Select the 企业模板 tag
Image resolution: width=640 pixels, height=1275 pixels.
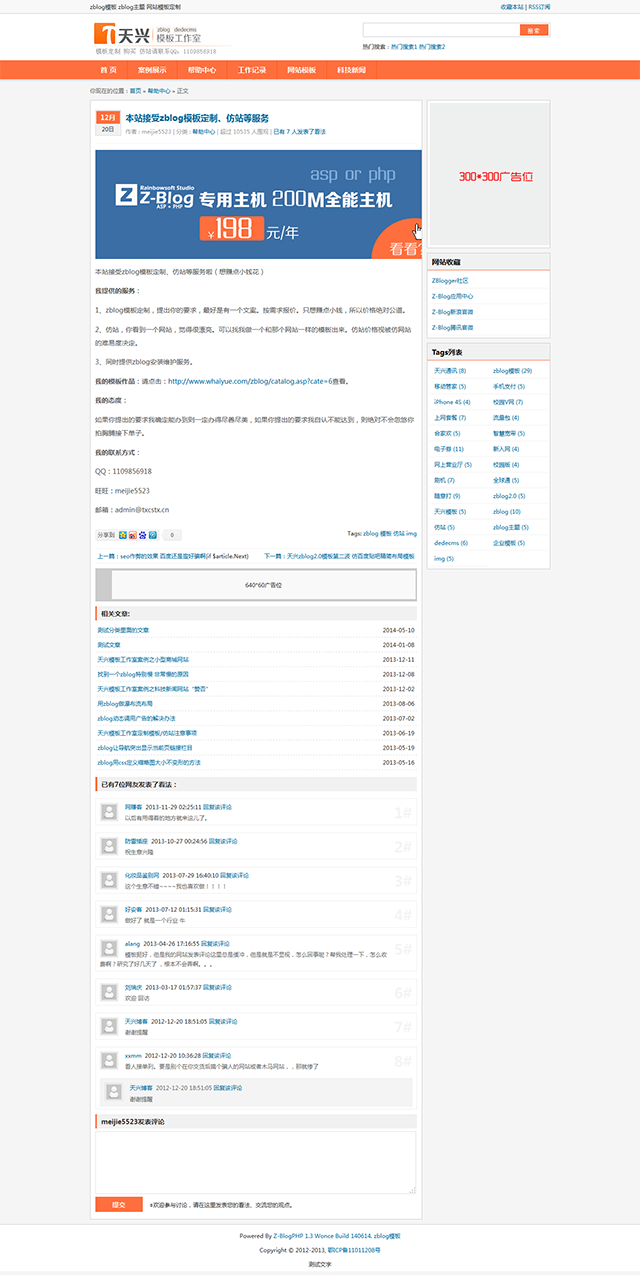pyautogui.click(x=507, y=542)
